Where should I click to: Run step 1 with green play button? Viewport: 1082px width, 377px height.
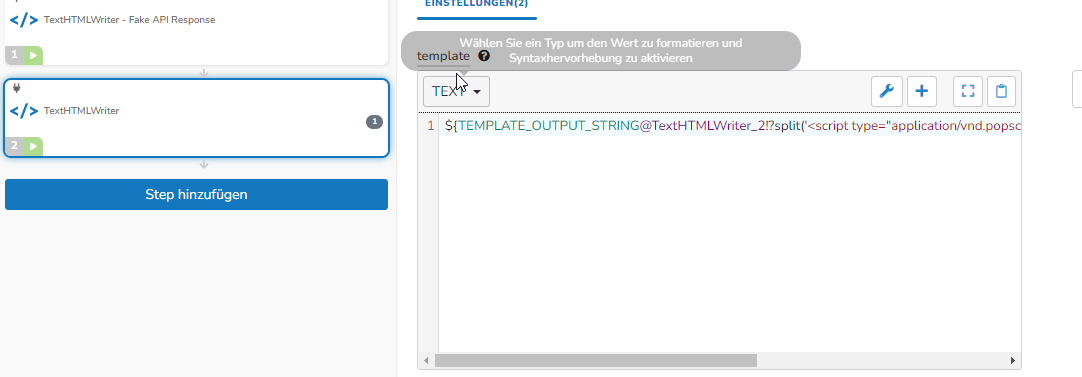[x=34, y=55]
